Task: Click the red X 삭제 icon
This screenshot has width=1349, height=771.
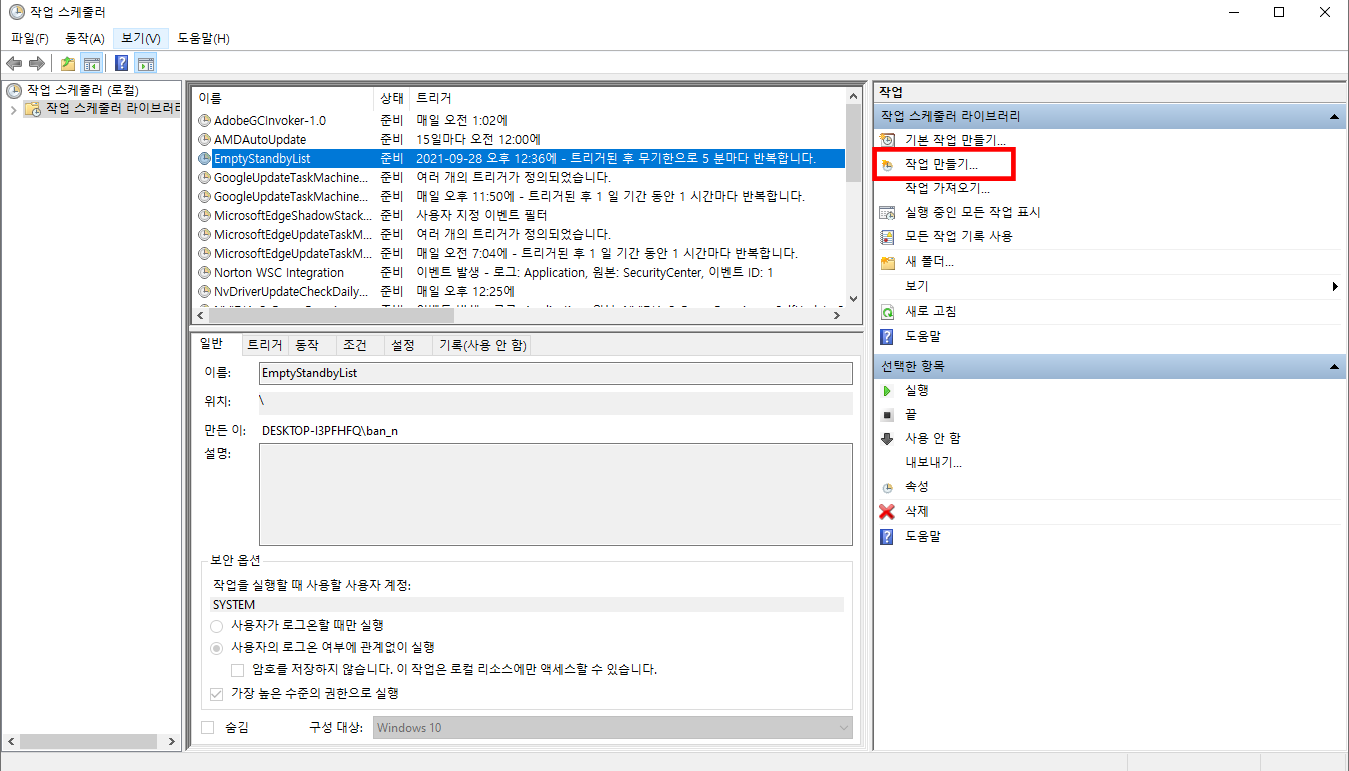Action: [x=887, y=512]
